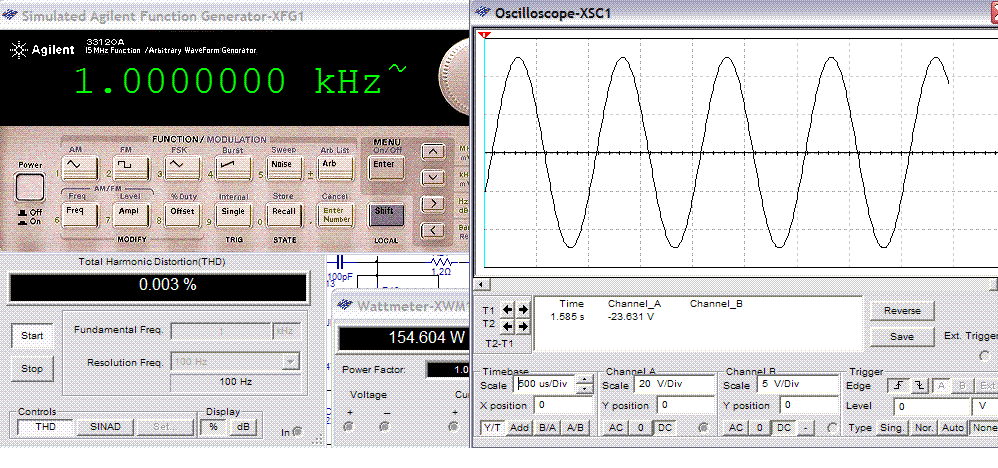Click the MENU Enter button
Screen dimensions: 998x468
pos(384,167)
